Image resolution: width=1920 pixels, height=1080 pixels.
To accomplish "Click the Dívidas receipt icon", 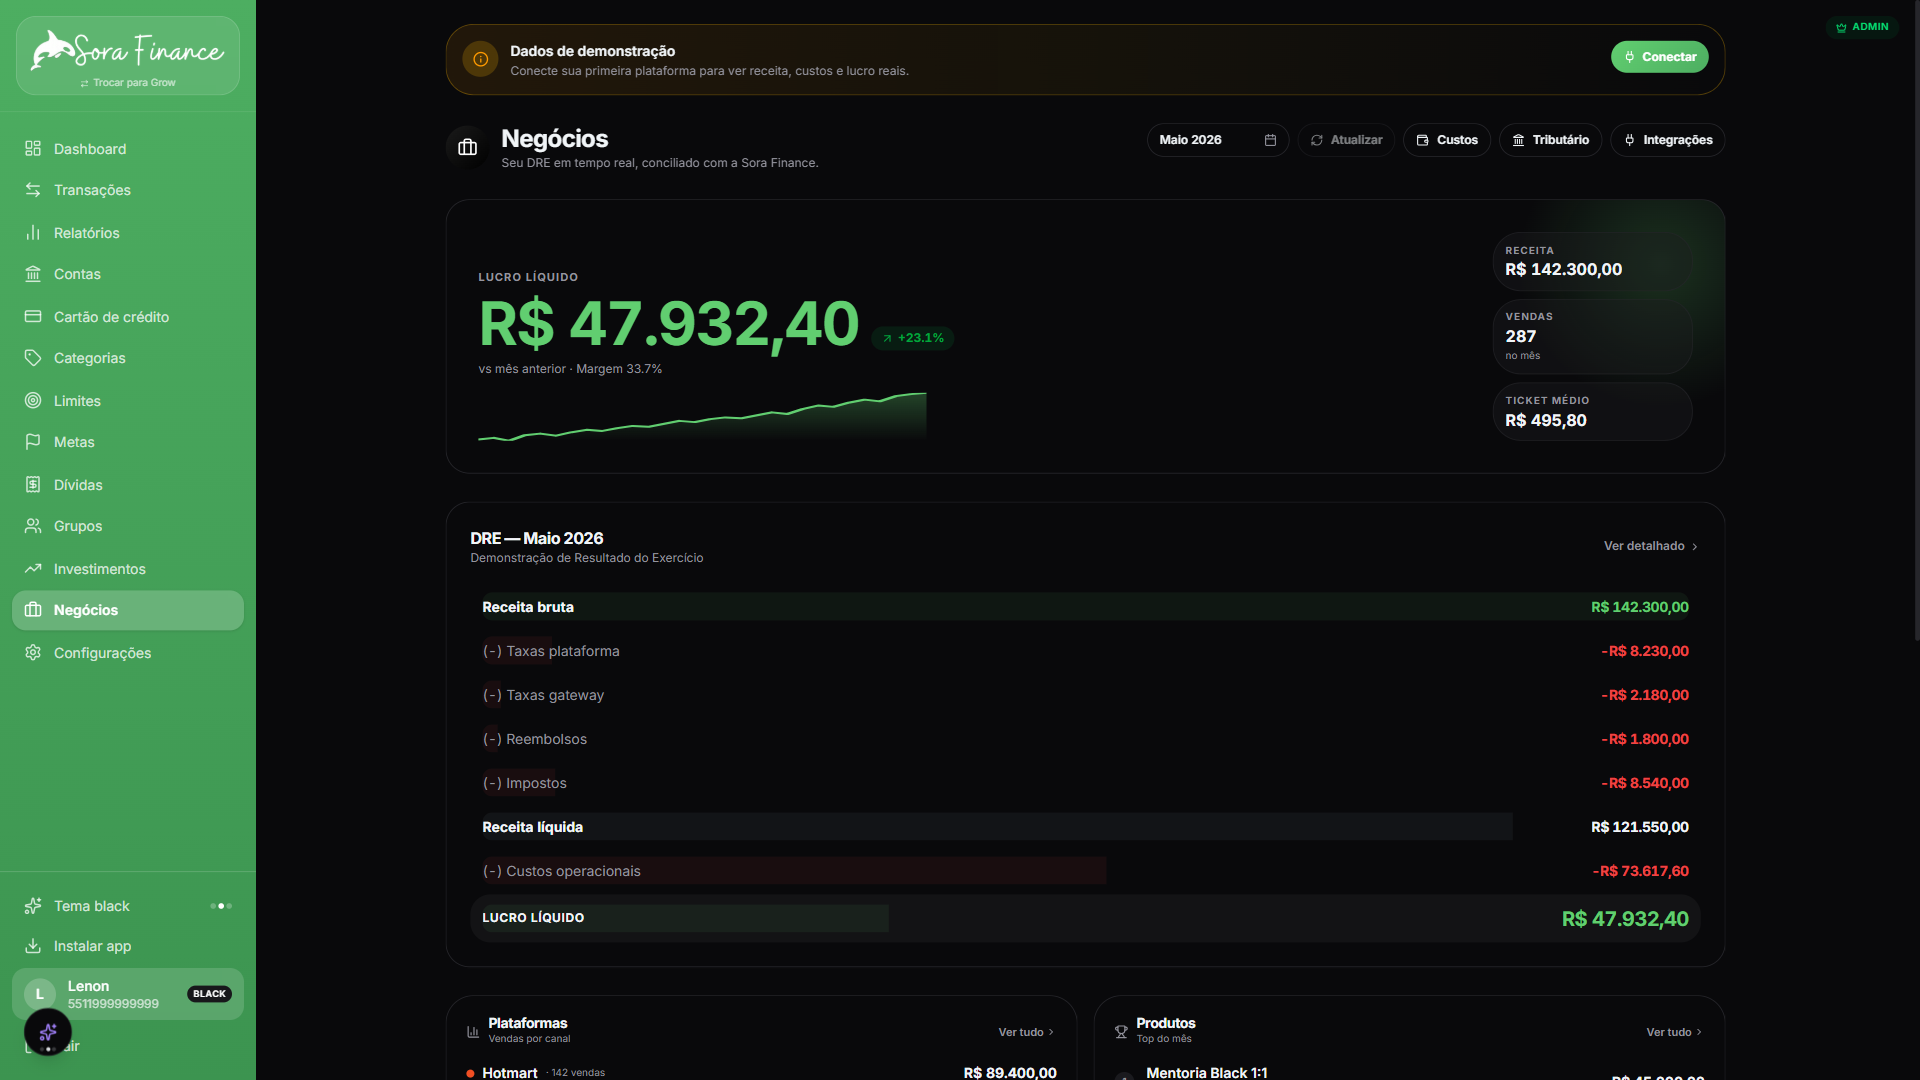I will (x=33, y=485).
